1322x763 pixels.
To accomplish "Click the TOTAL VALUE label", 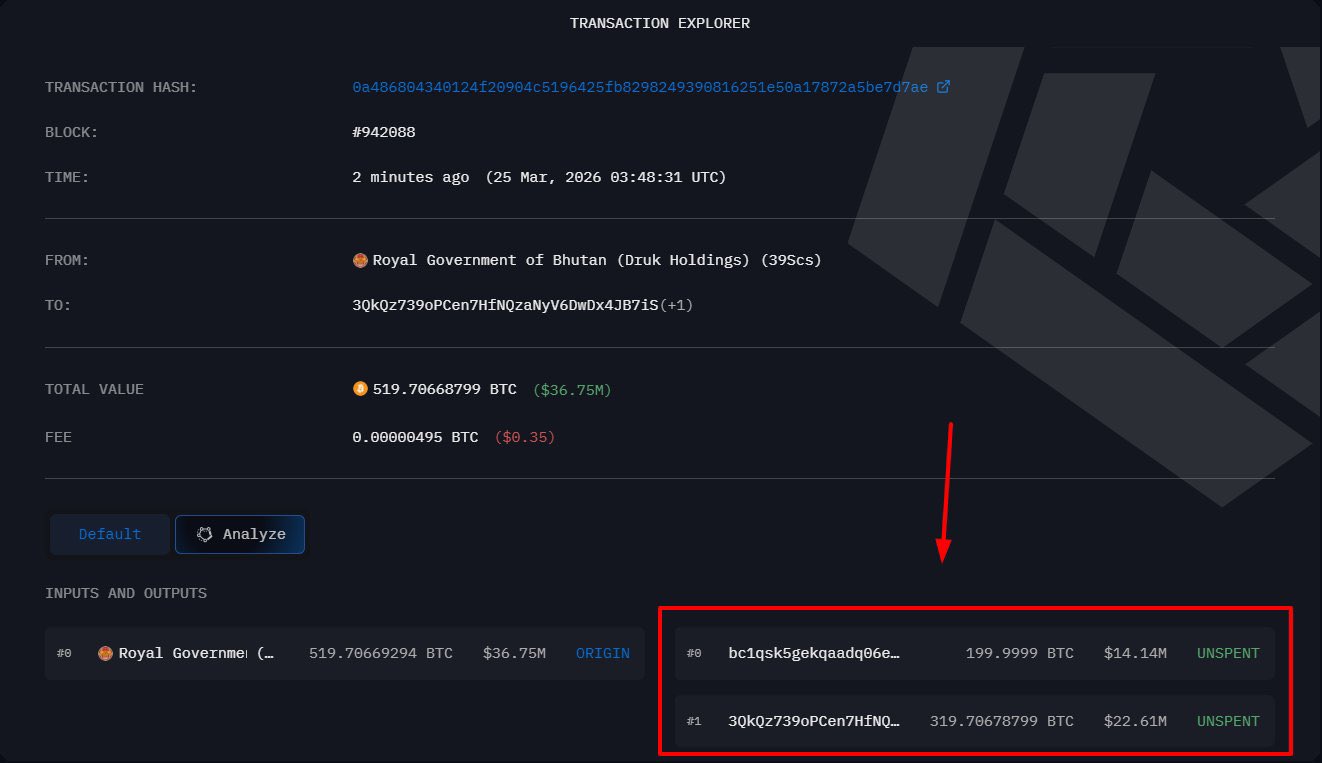I will tap(94, 389).
